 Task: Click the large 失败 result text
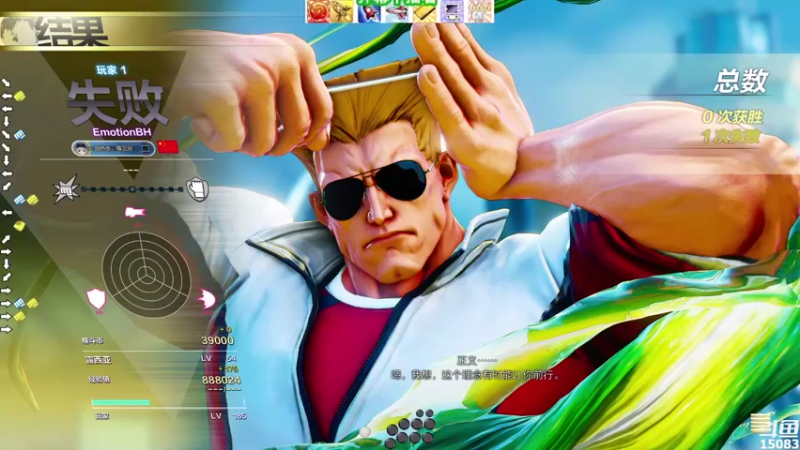[x=117, y=104]
